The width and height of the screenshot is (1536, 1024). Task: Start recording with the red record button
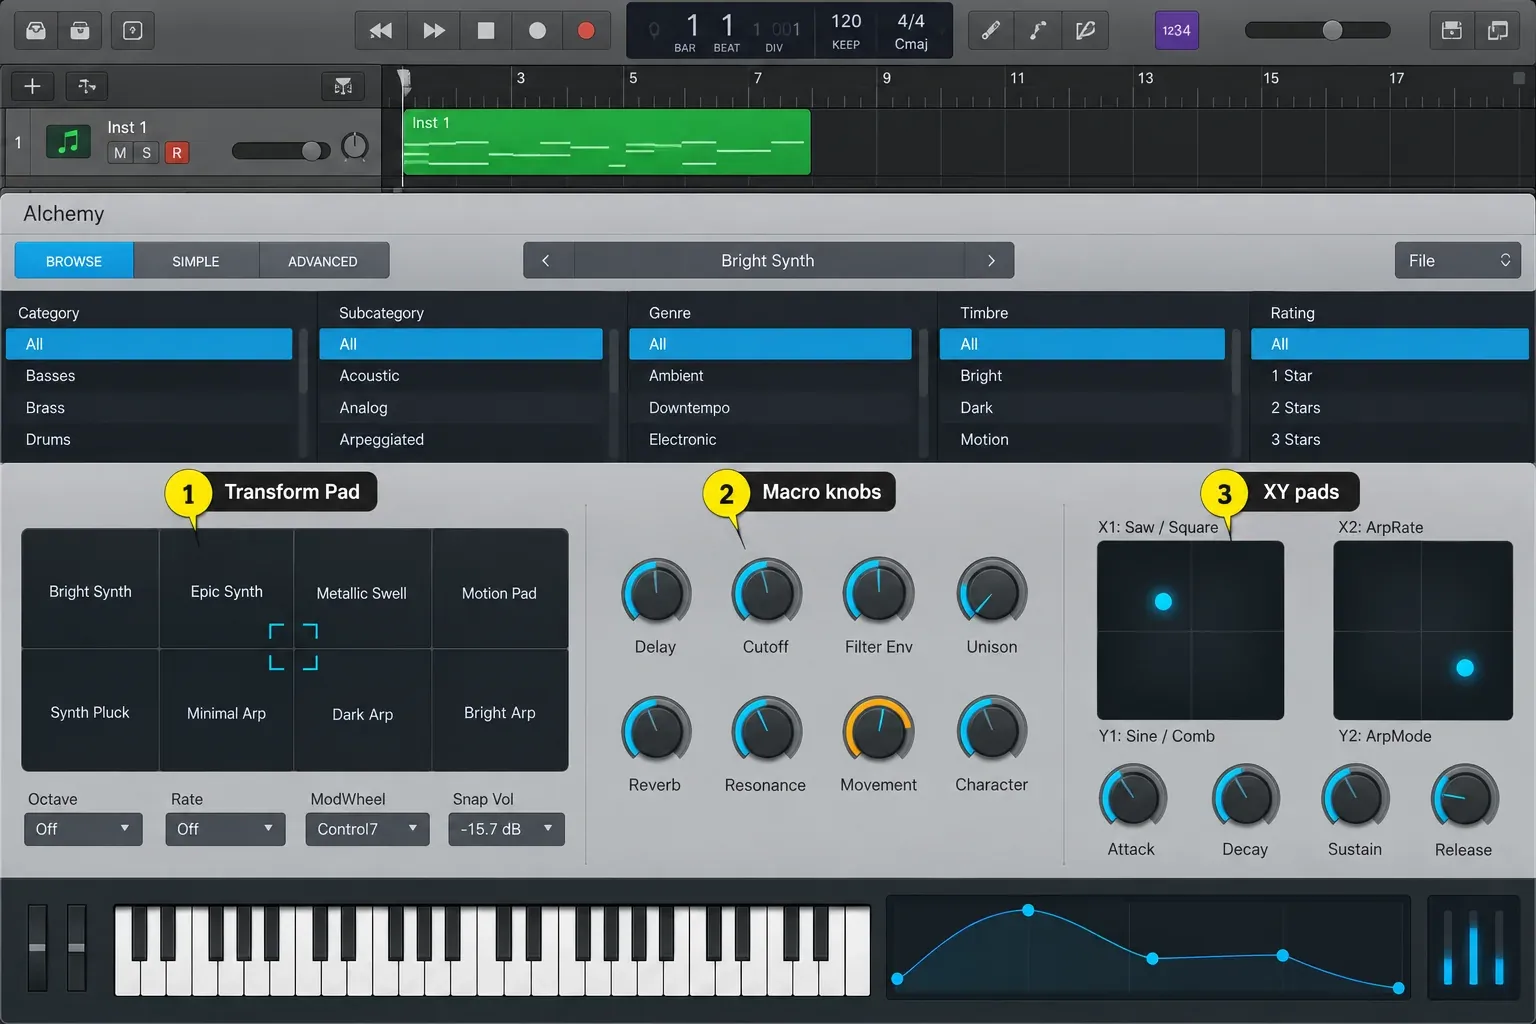[x=587, y=31]
